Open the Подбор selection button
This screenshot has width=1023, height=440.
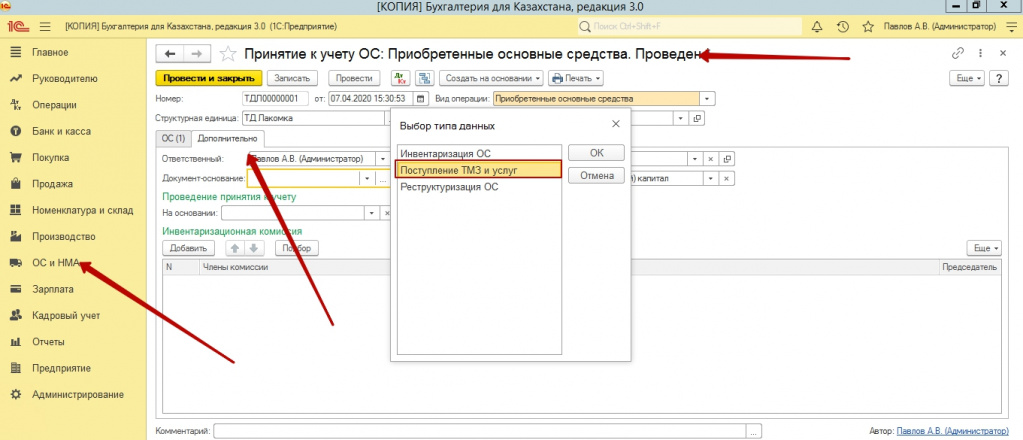coord(297,248)
